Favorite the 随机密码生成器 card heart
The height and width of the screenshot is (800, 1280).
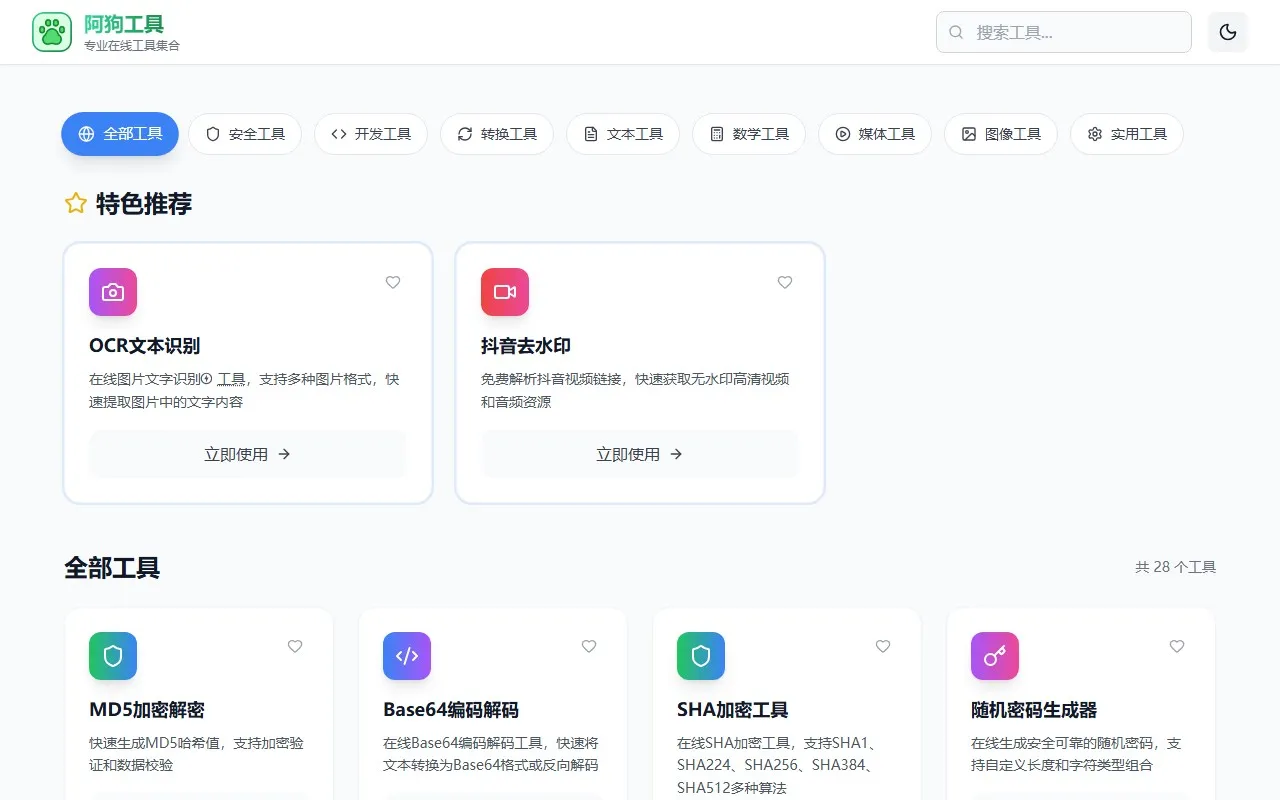(1176, 647)
